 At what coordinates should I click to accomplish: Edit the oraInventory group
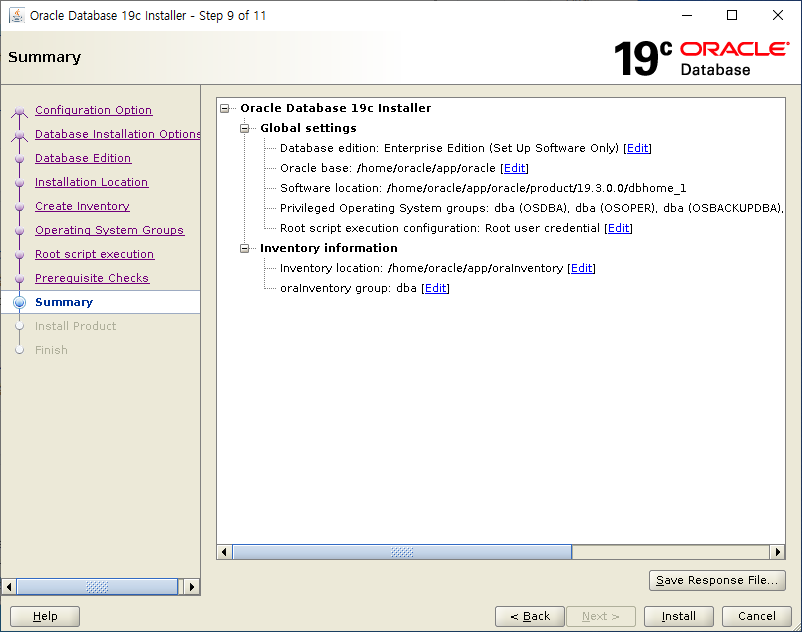(435, 288)
